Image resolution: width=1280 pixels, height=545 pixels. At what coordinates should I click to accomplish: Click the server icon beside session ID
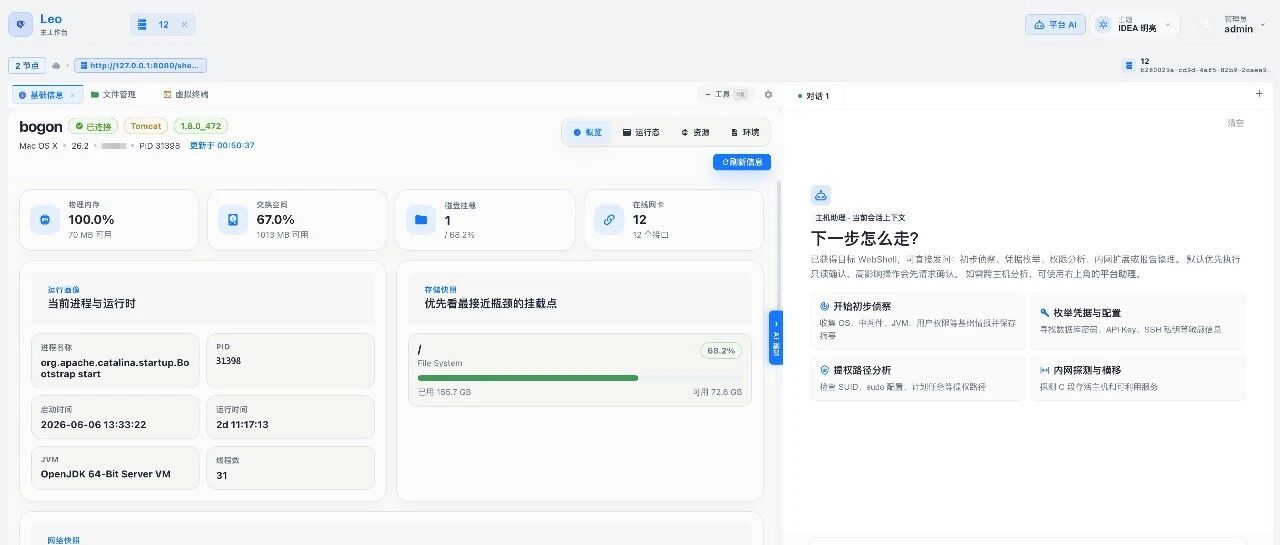pos(1129,66)
